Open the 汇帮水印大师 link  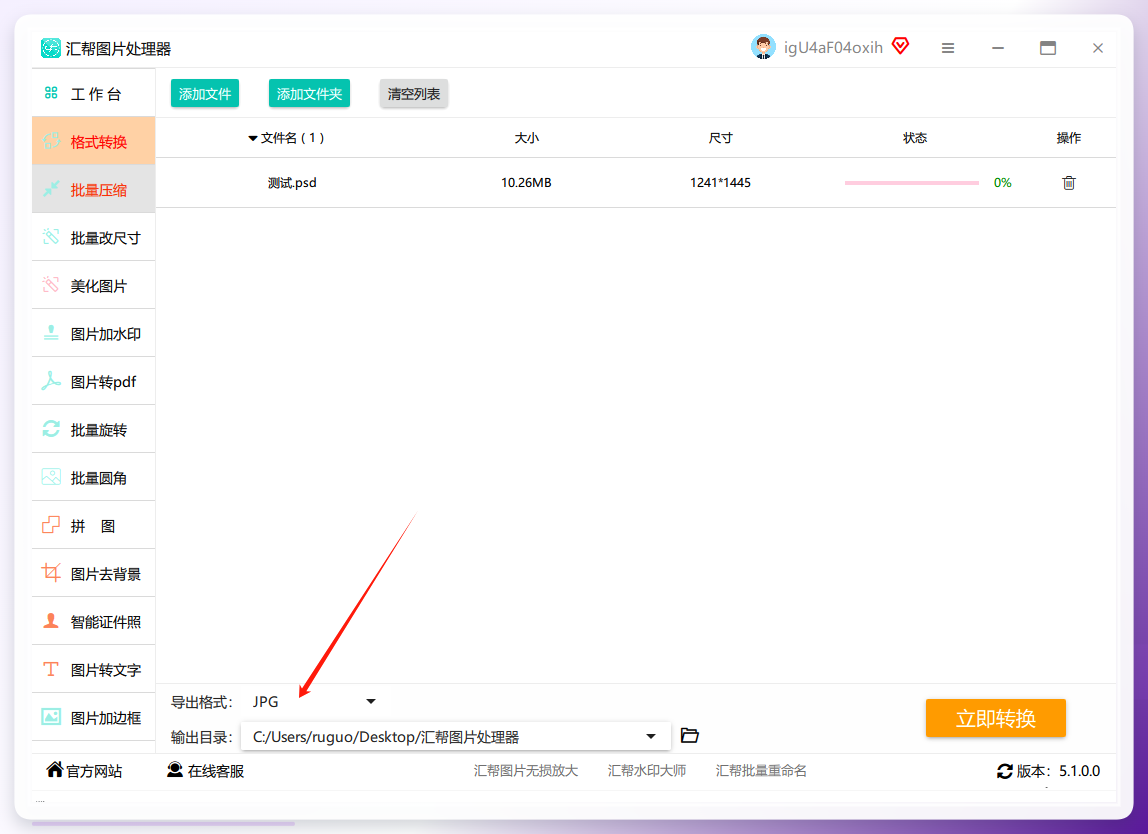coord(646,770)
